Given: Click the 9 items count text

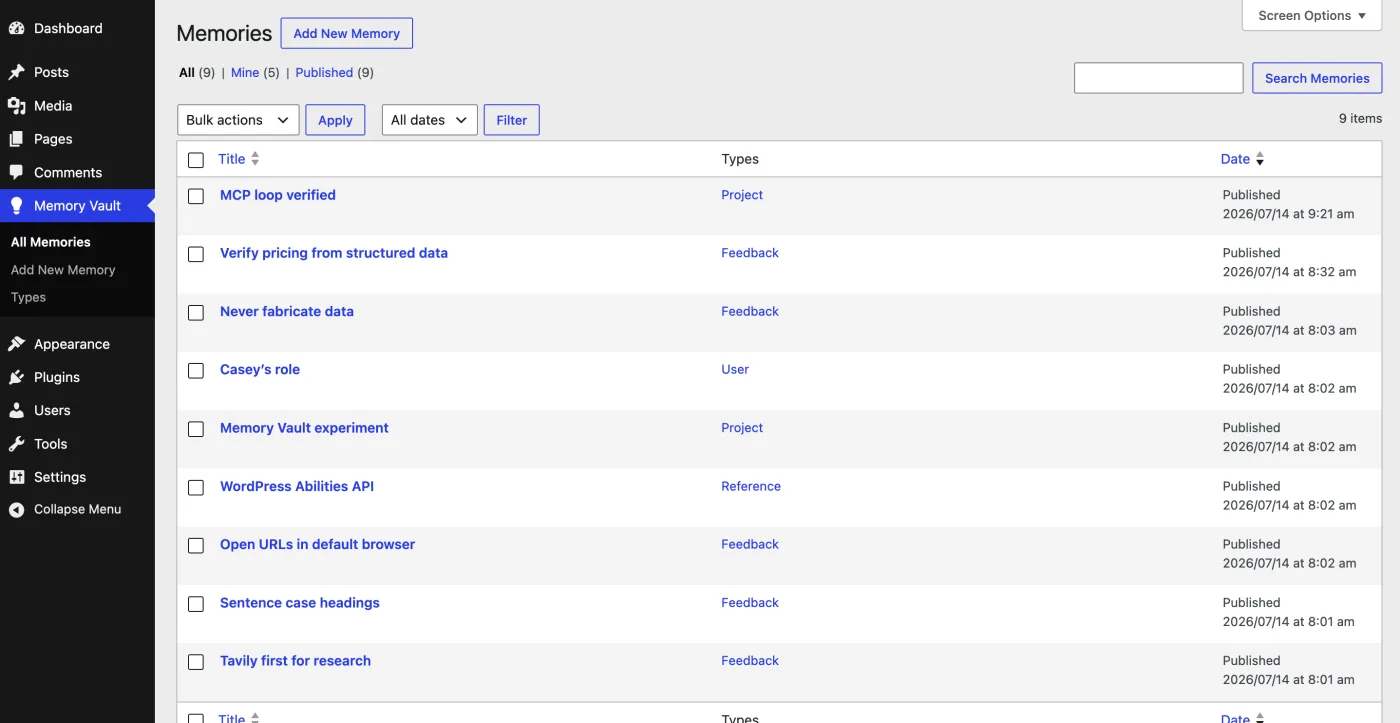Looking at the screenshot, I should pyautogui.click(x=1360, y=118).
